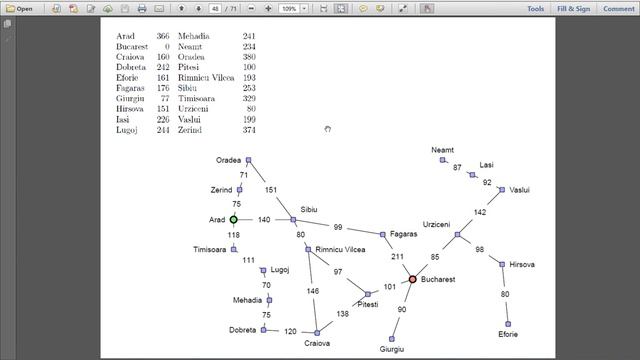640x360 pixels.
Task: Click the Eforie node square
Action: 508,324
